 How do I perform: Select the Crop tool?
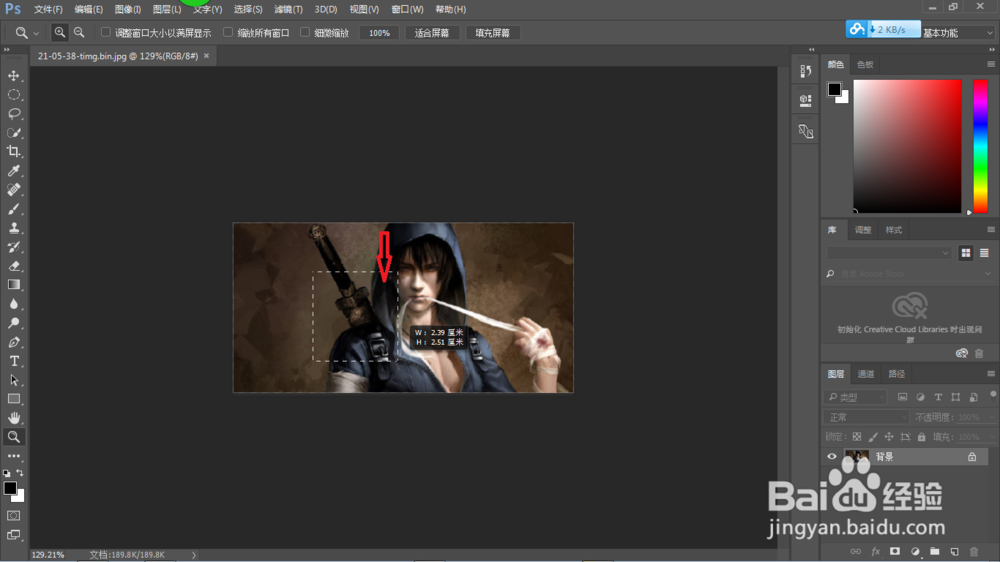coord(13,152)
